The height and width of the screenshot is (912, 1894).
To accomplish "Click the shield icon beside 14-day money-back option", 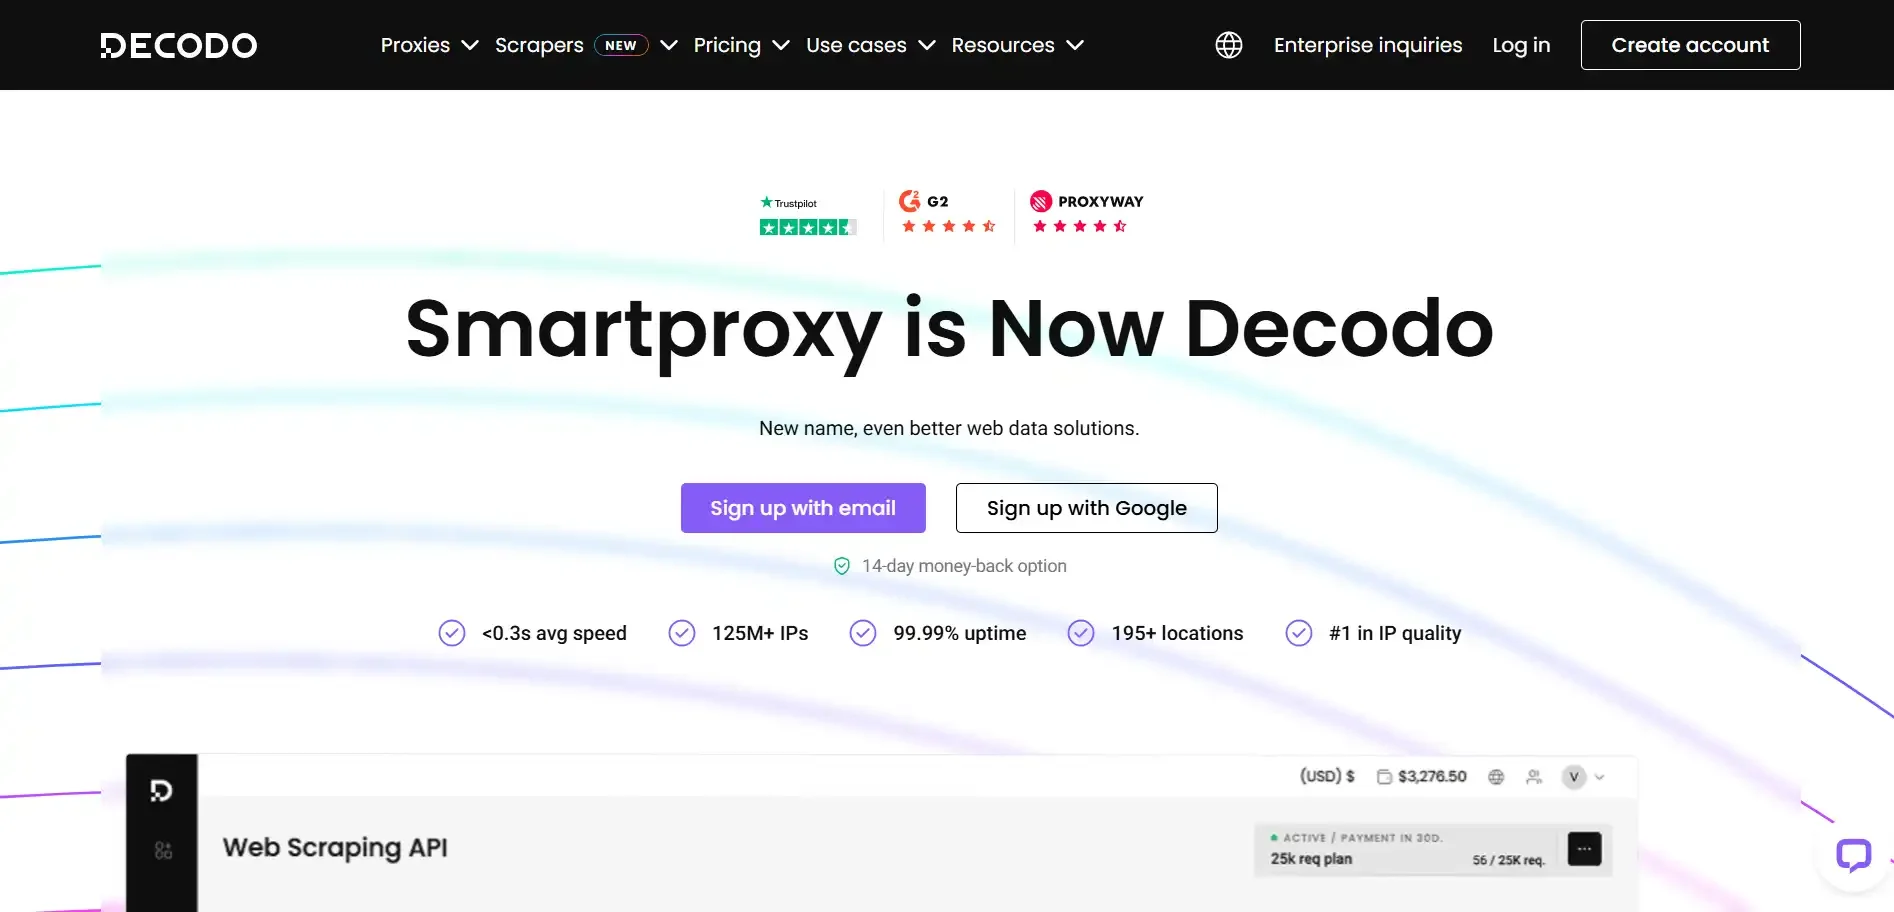I will pos(842,566).
